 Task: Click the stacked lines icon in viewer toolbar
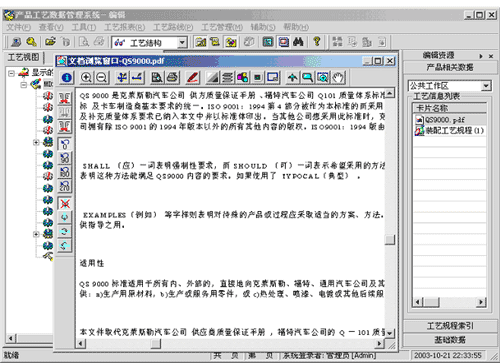click(228, 78)
